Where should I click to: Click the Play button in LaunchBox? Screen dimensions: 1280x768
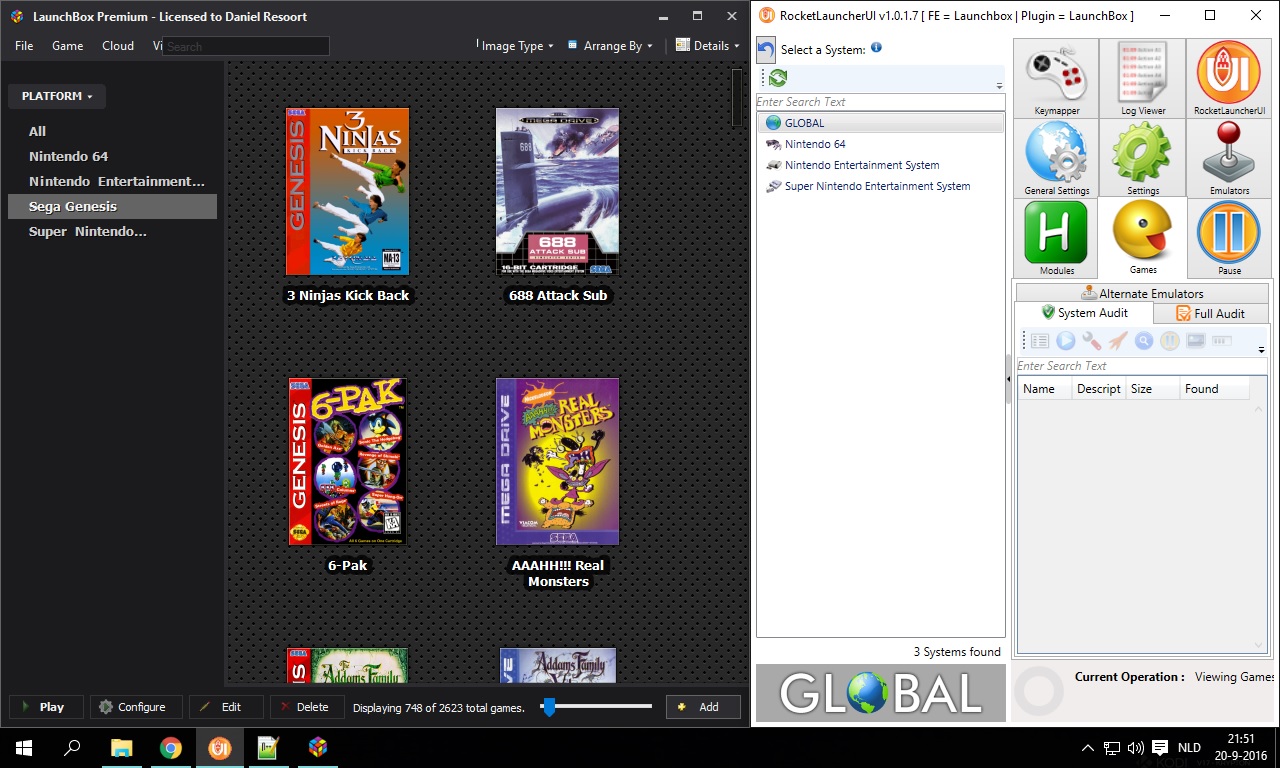[x=46, y=707]
